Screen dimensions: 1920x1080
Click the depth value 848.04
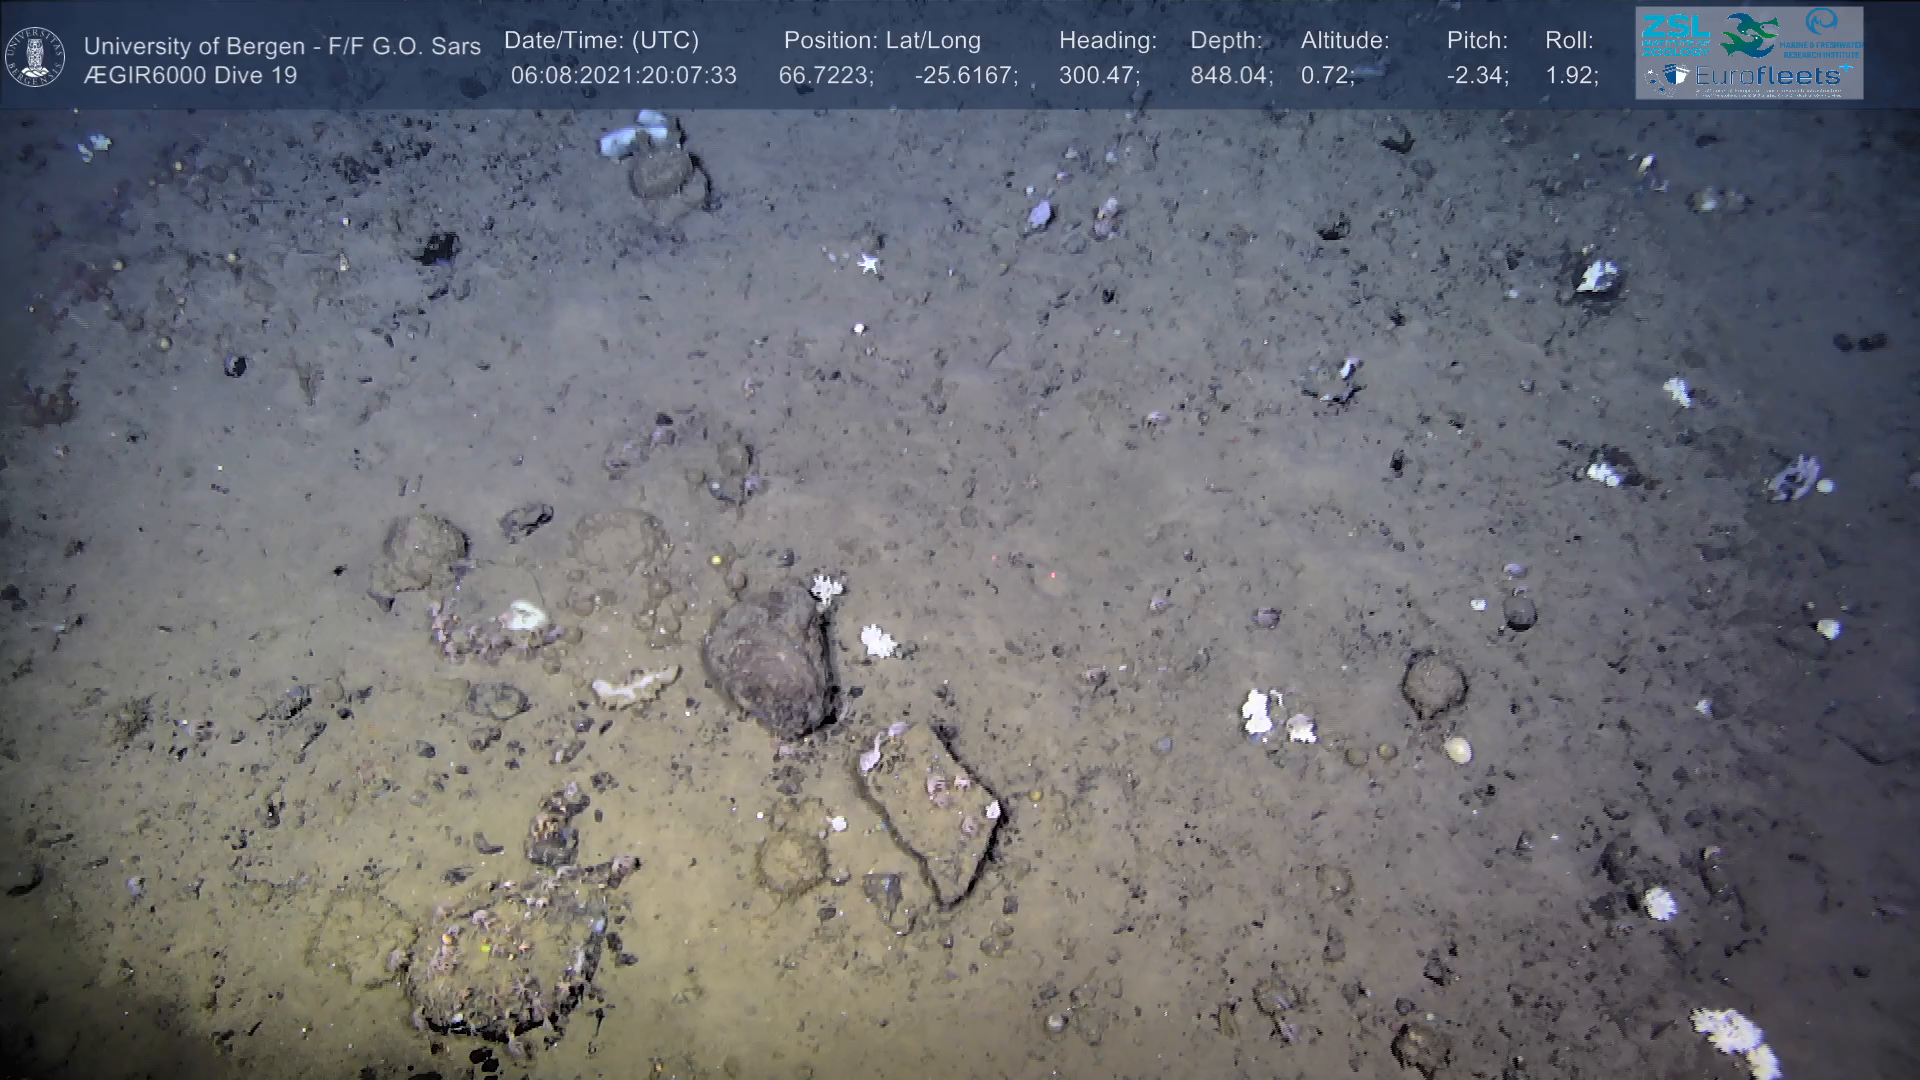point(1230,75)
